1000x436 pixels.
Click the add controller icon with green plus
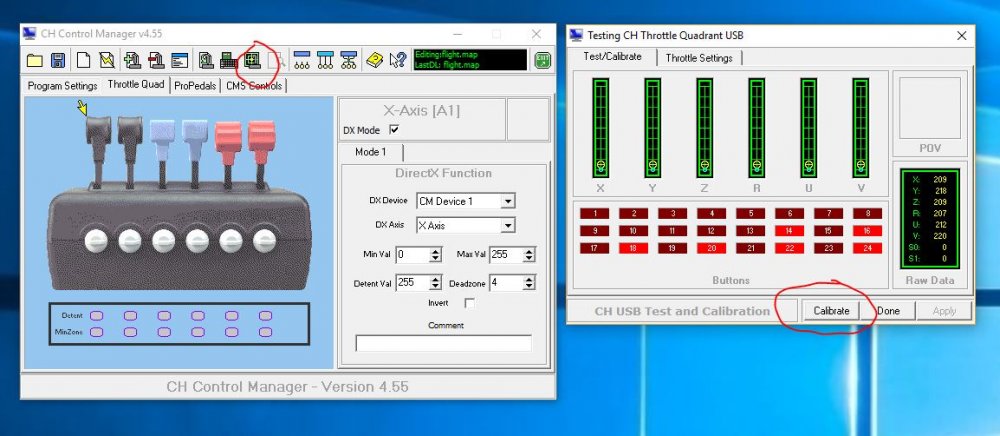pos(132,61)
